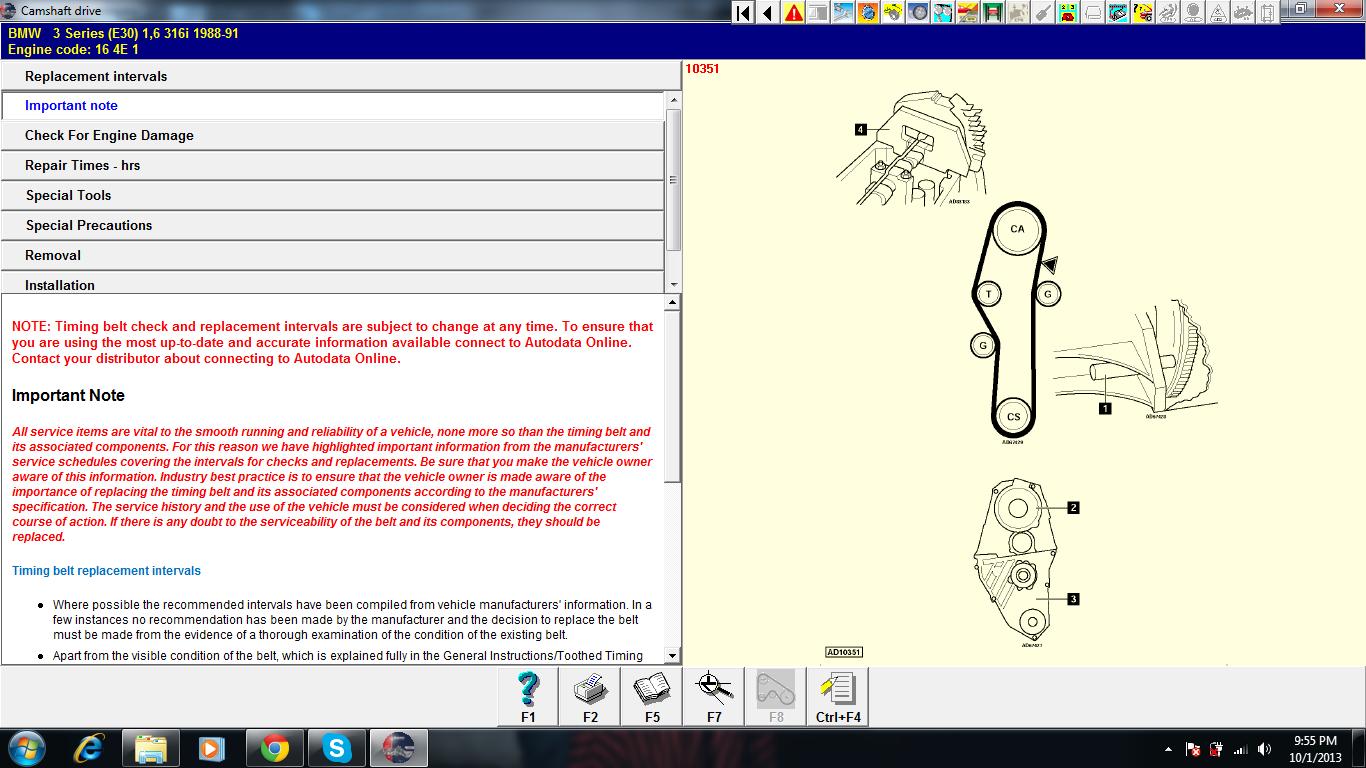Print the page using the F2 printer button
The image size is (1366, 768).
click(x=590, y=696)
